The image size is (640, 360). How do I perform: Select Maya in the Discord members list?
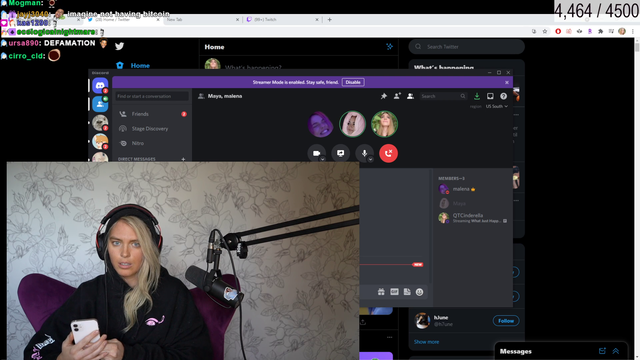pos(473,203)
